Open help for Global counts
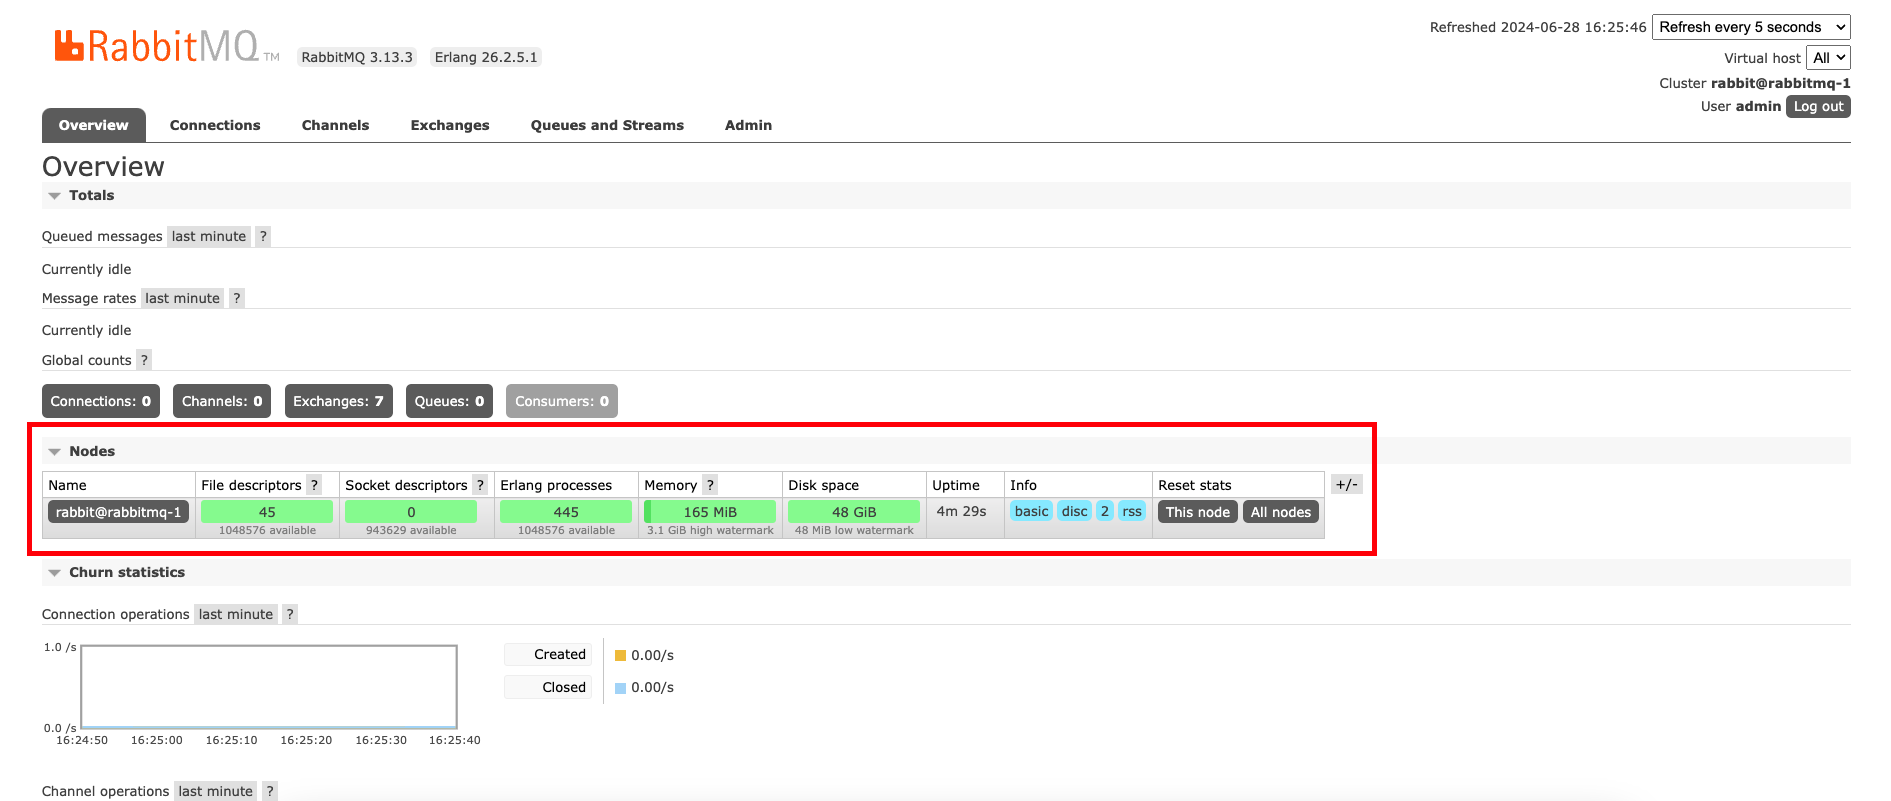This screenshot has height=801, width=1891. [x=144, y=360]
